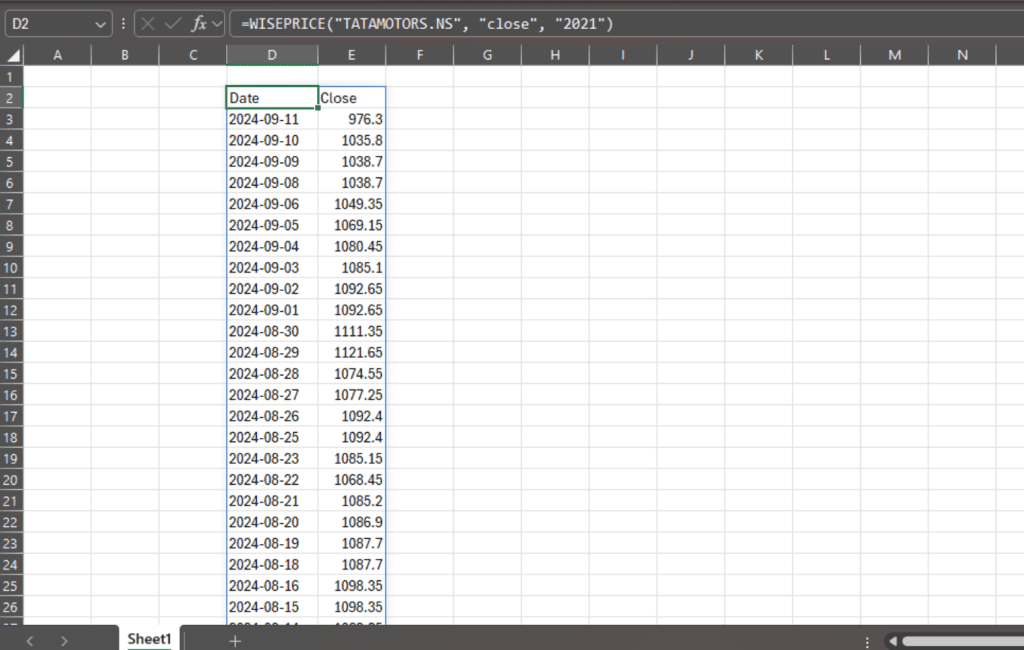Click the Select All triangle corner
Screen dimensions: 1024x650
click(12, 55)
